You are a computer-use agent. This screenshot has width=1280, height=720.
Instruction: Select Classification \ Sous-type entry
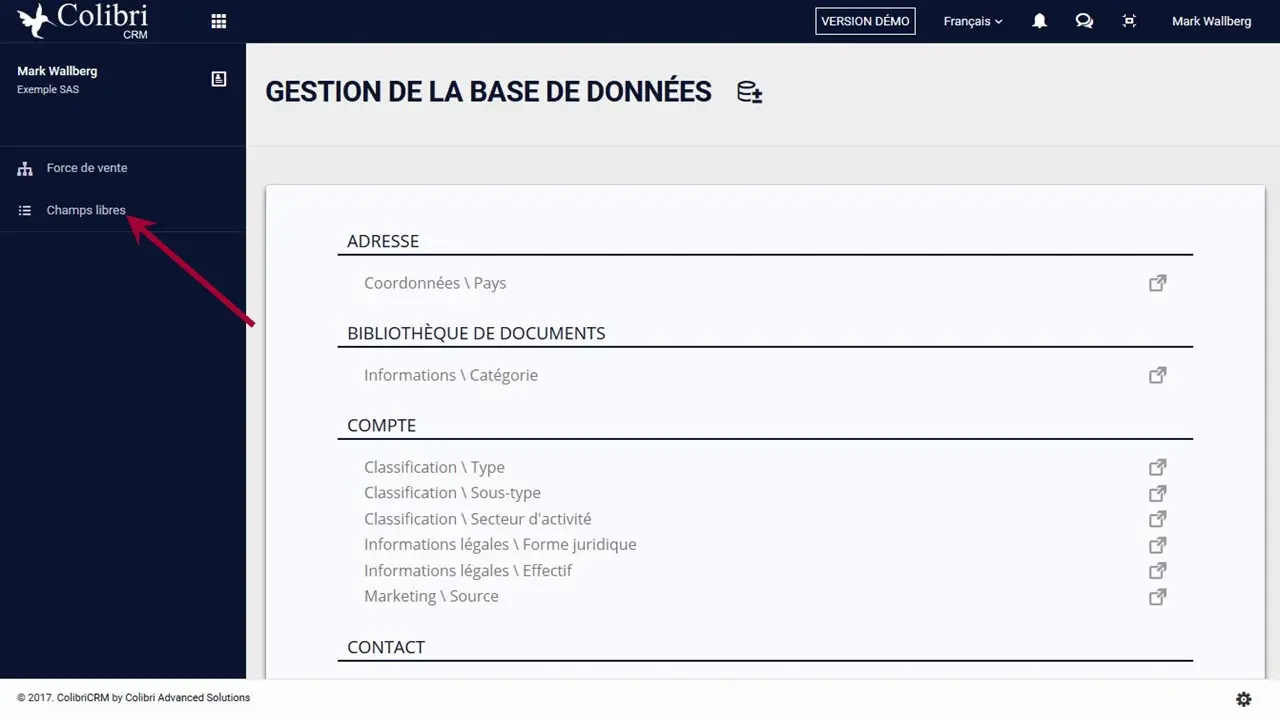(452, 493)
